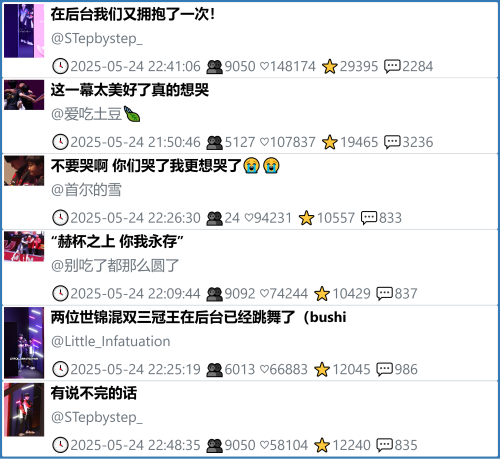Open user @Little_Infatuation profile

coord(111,341)
